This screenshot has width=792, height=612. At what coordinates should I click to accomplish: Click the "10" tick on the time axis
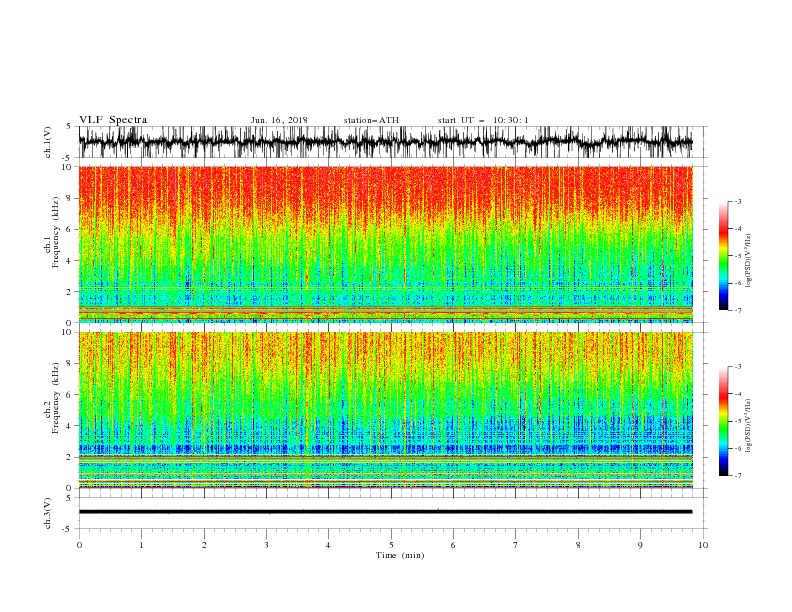[x=703, y=545]
